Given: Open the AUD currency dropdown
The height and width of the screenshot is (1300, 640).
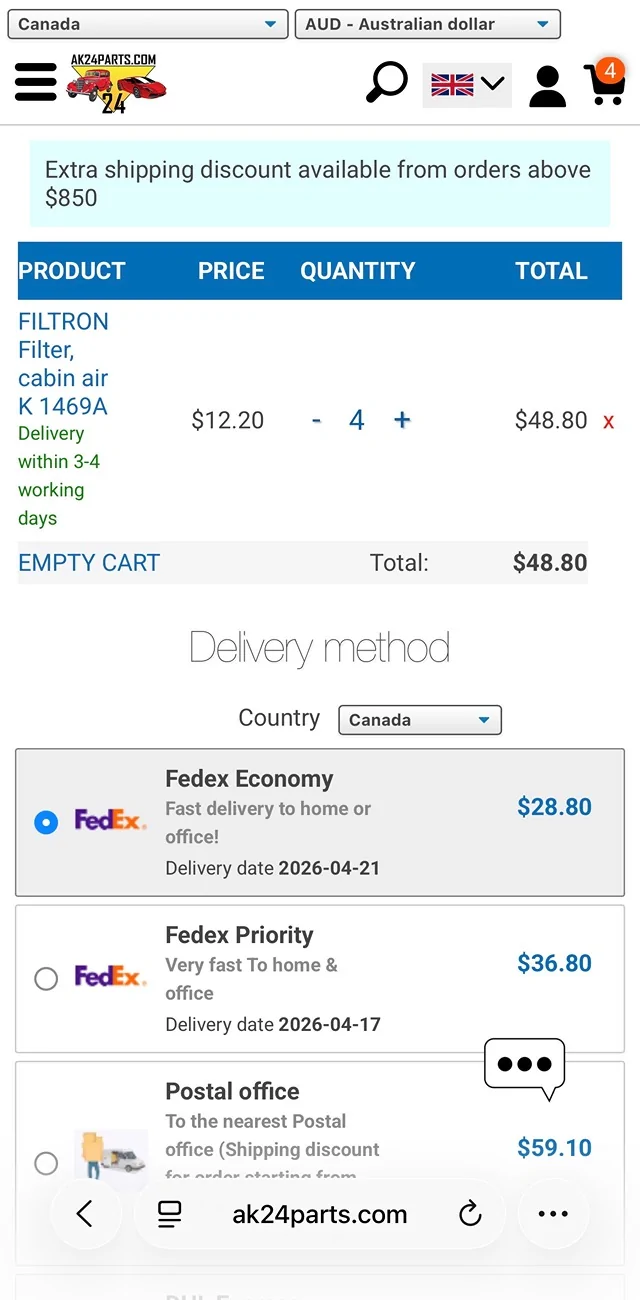Looking at the screenshot, I should coord(427,23).
